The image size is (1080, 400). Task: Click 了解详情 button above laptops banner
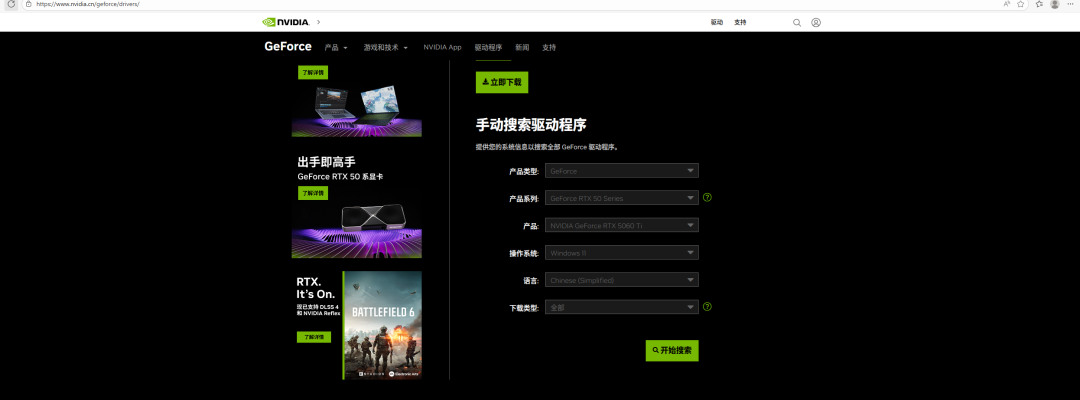pyautogui.click(x=313, y=72)
